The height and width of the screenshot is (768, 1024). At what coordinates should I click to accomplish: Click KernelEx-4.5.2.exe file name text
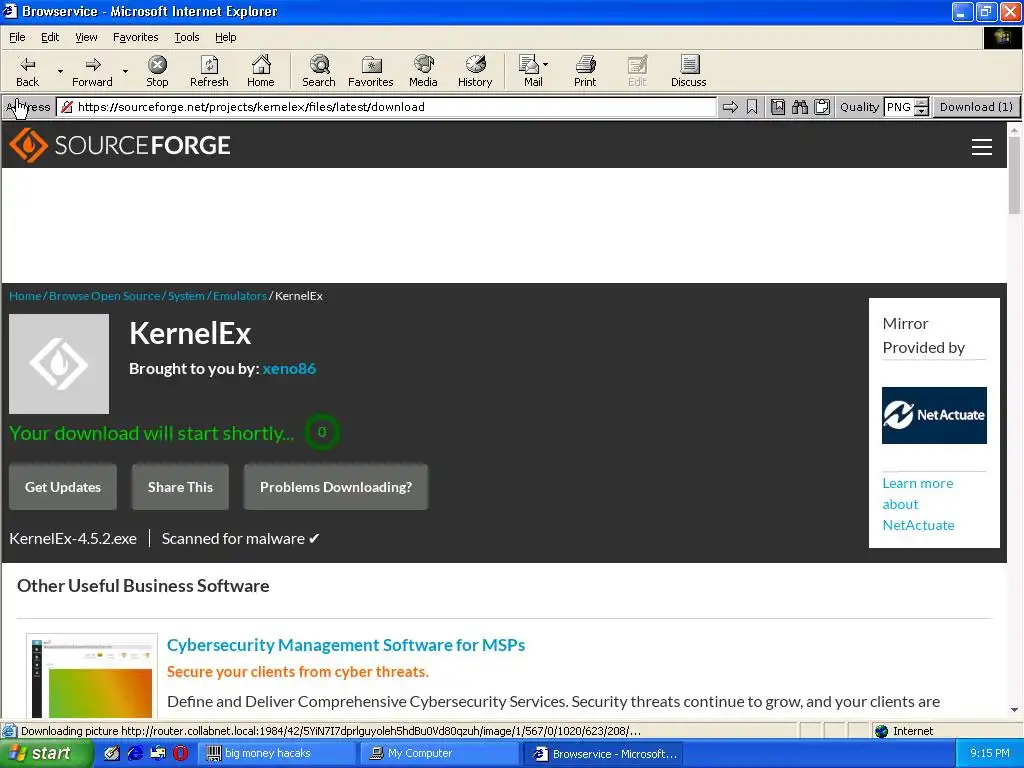click(73, 539)
